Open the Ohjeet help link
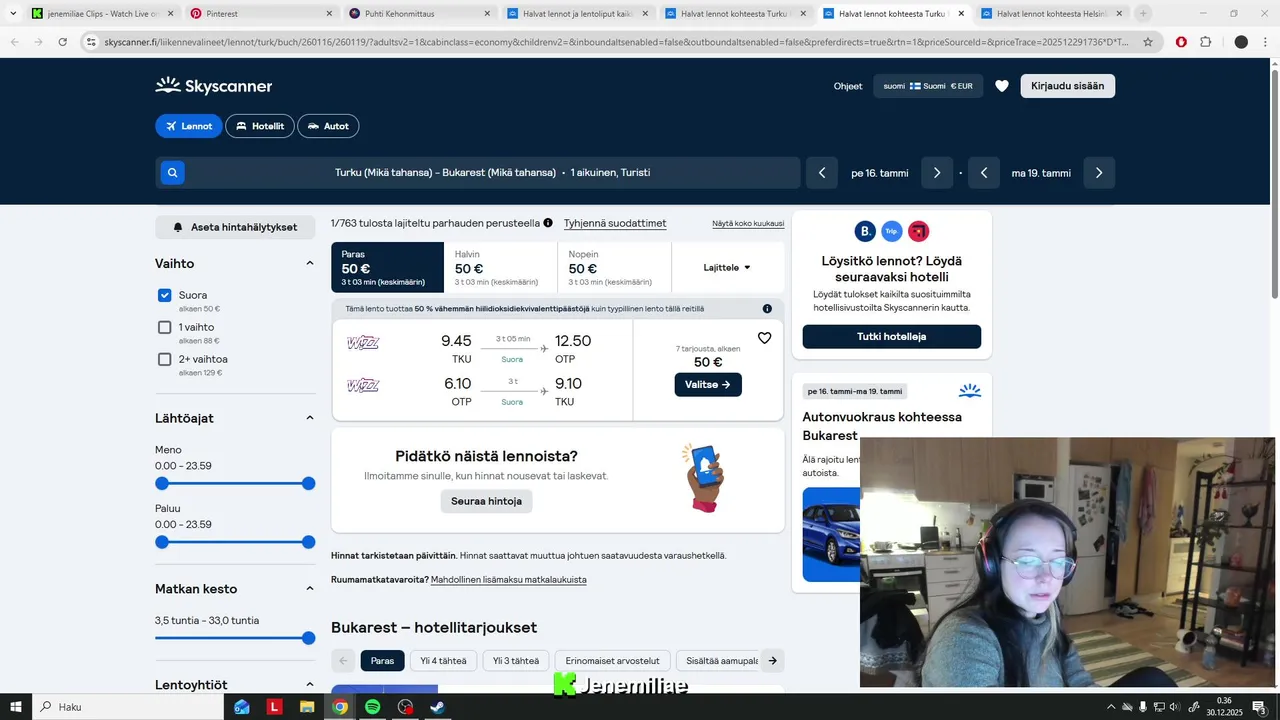1280x720 pixels. coord(848,86)
